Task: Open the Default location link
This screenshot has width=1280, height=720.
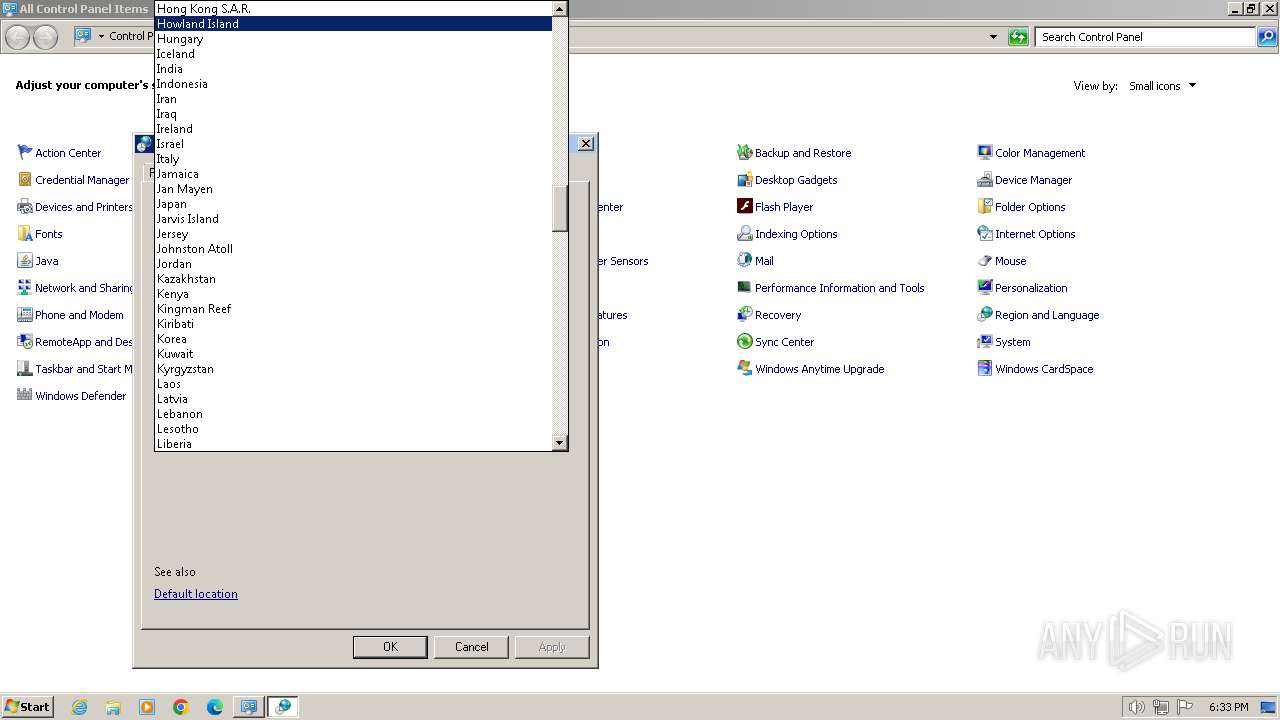Action: tap(196, 594)
